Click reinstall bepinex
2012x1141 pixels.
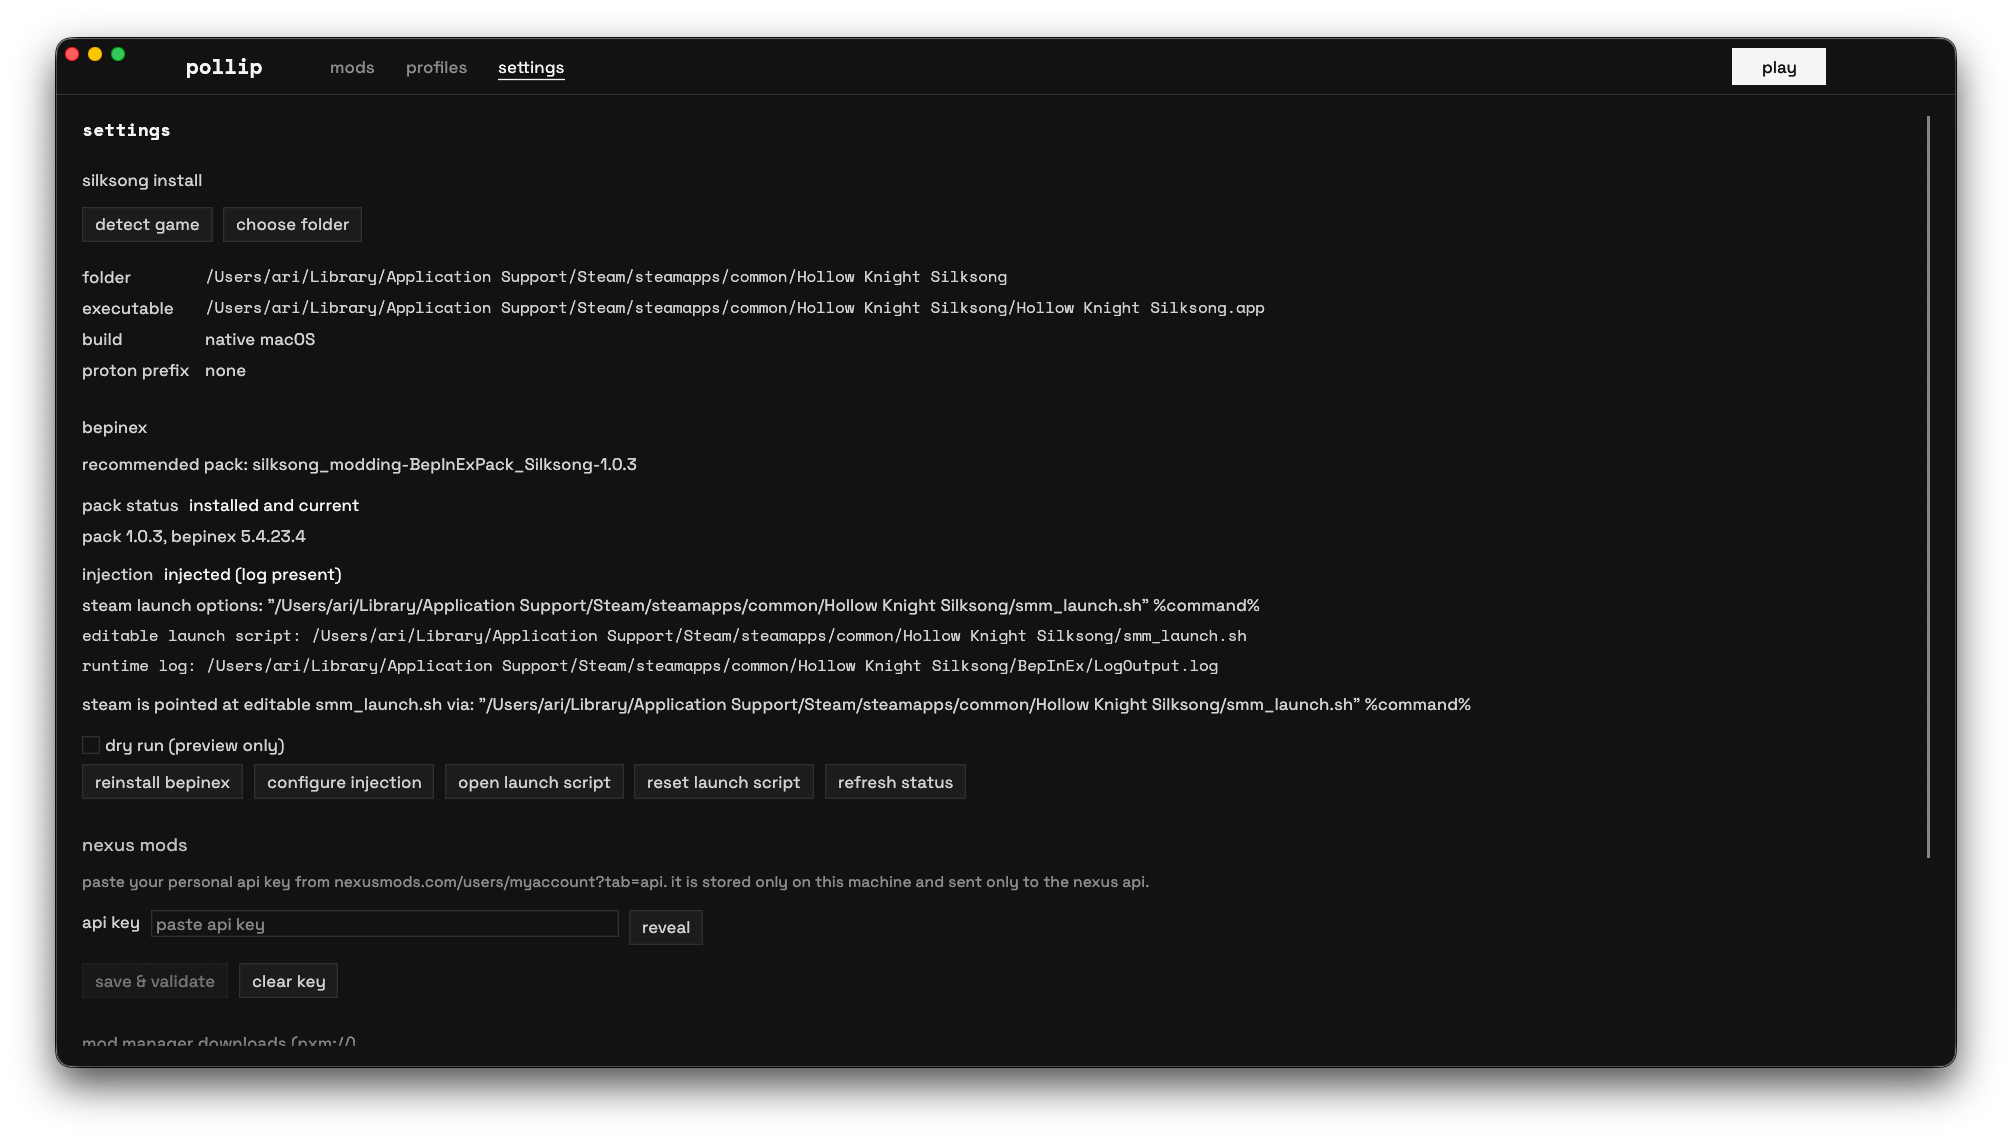[x=162, y=782]
